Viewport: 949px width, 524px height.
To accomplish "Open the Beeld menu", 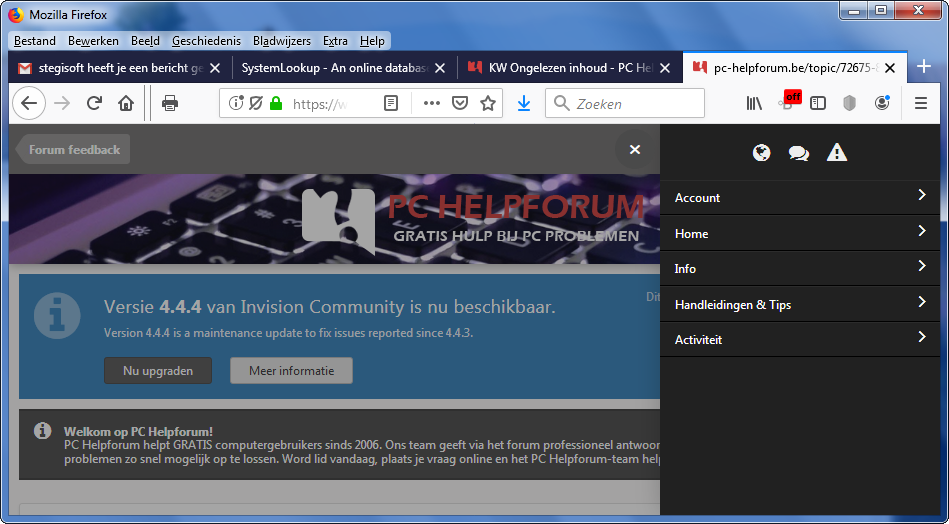I will 145,41.
